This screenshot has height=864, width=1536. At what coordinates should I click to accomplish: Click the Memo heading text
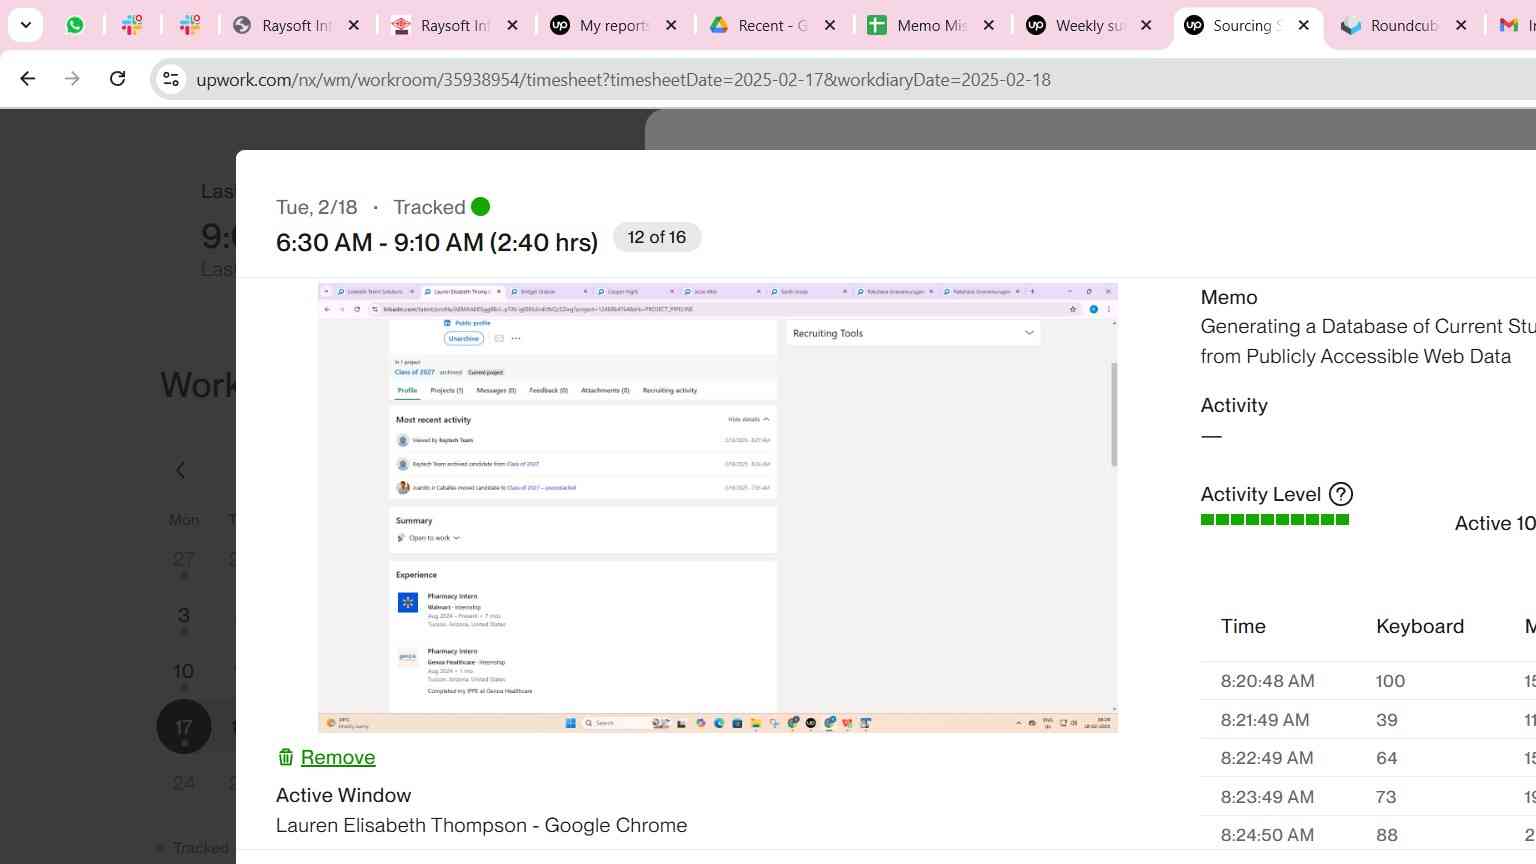pyautogui.click(x=1229, y=297)
